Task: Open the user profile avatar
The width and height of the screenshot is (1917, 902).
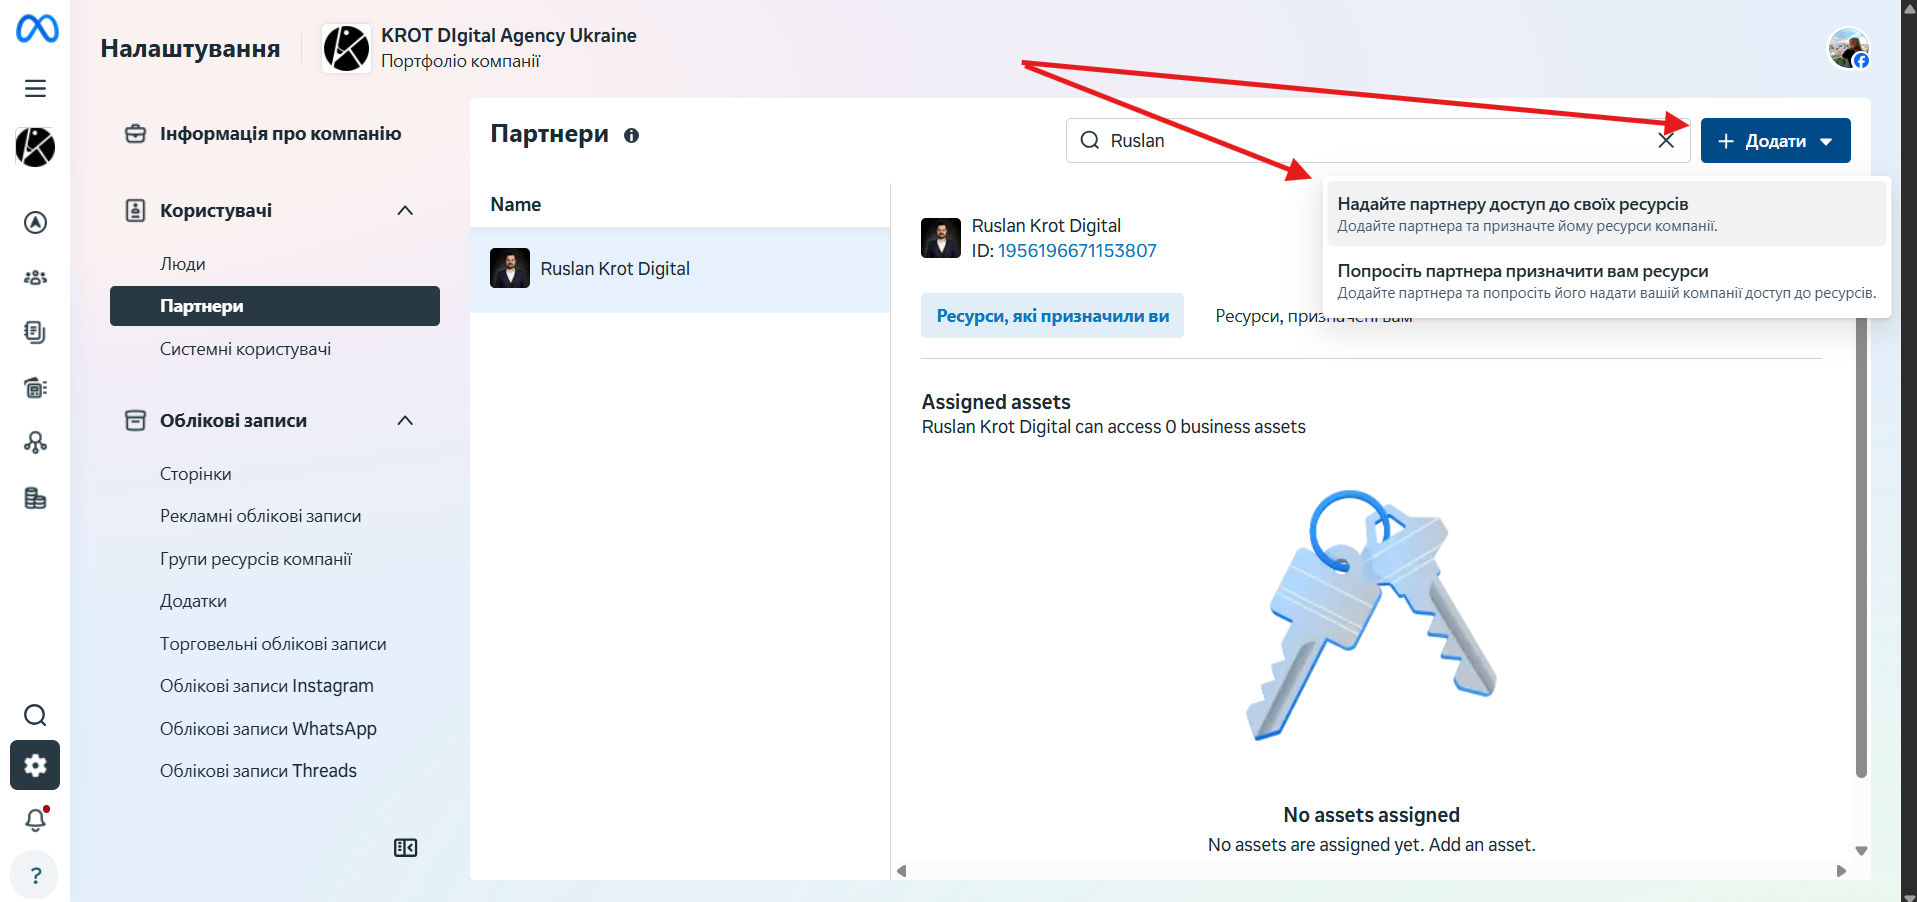Action: click(1849, 48)
